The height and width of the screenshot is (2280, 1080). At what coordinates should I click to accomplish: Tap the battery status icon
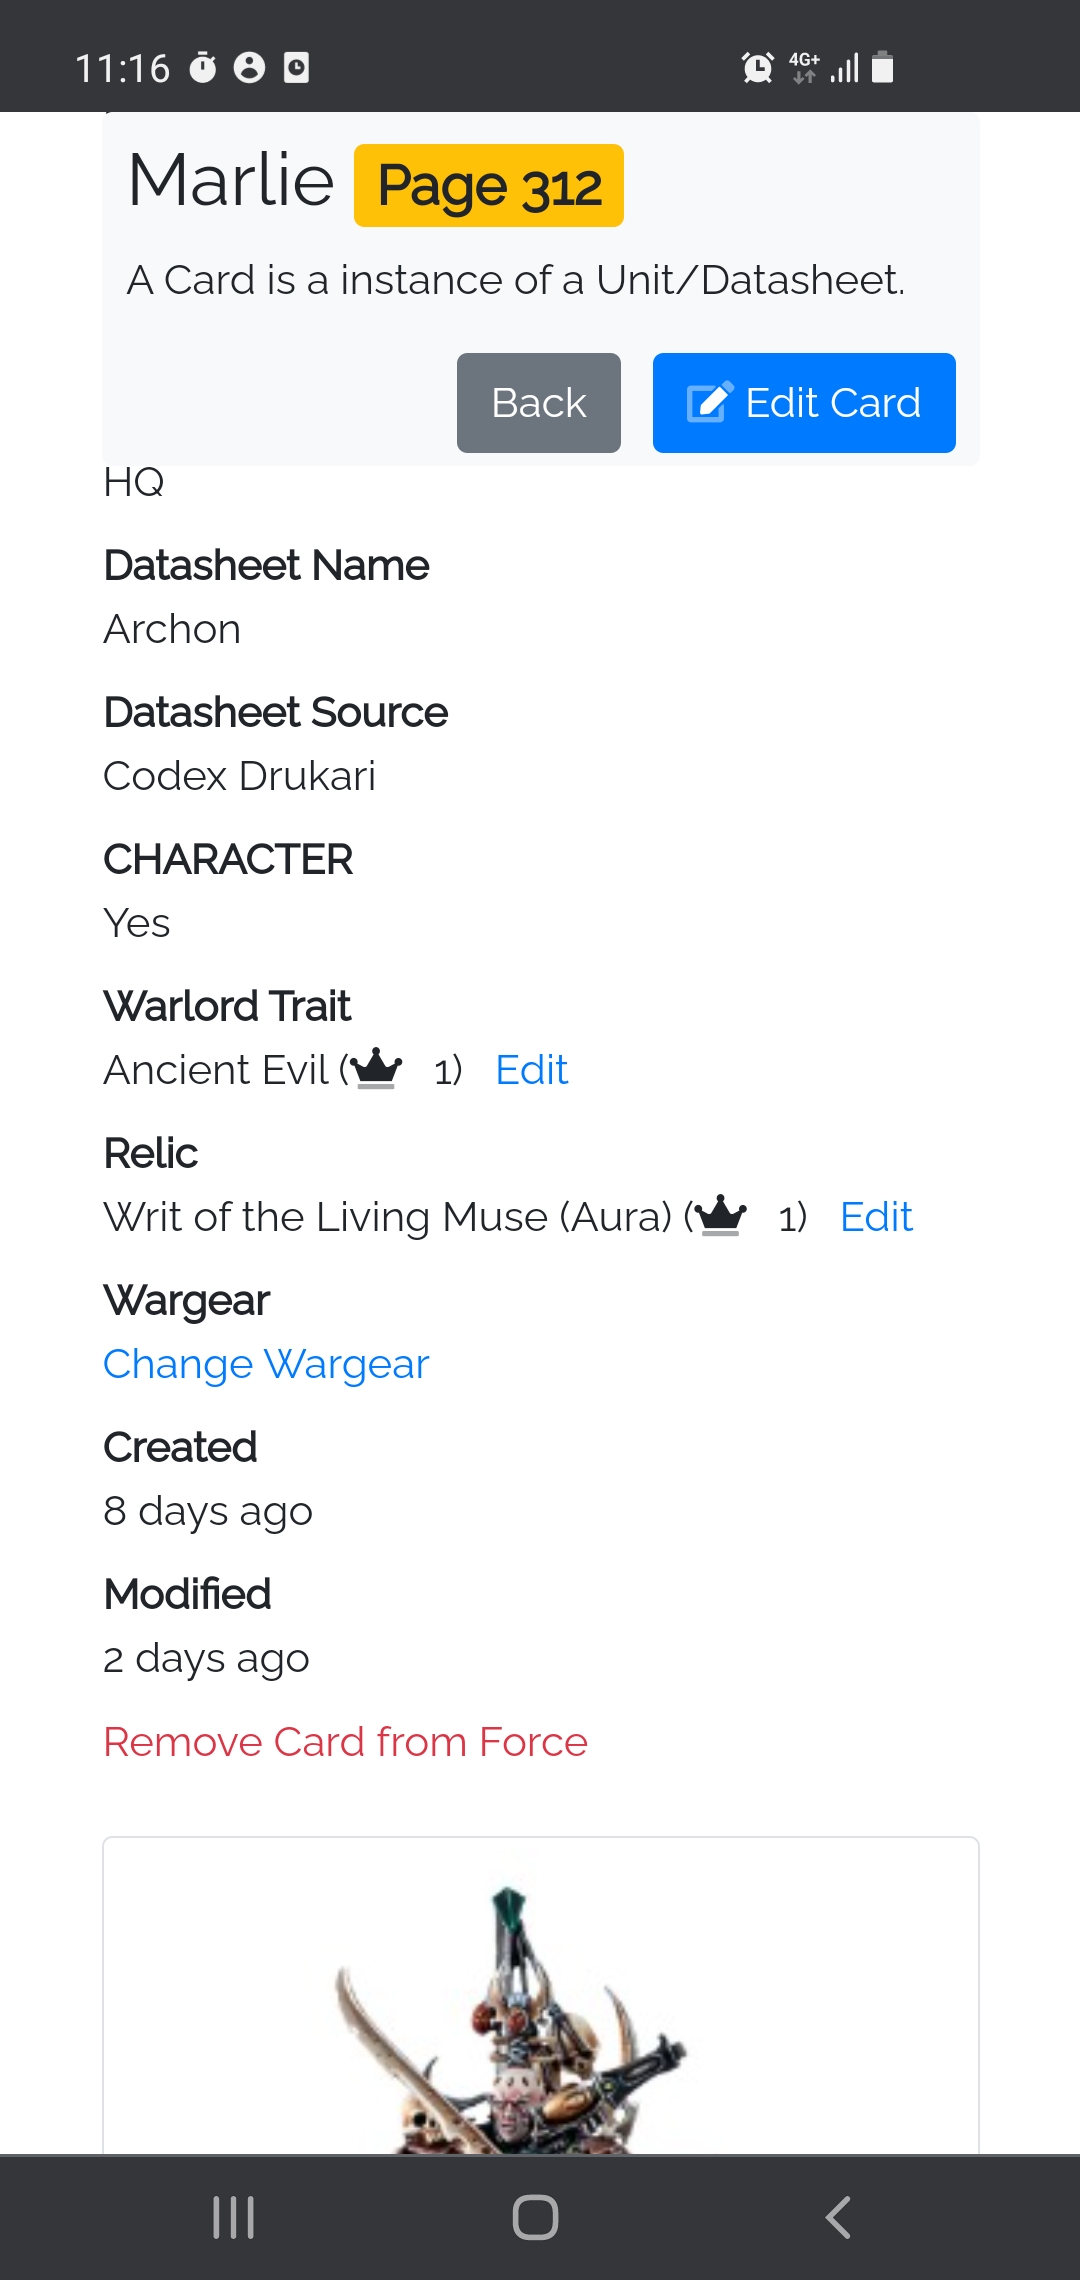pyautogui.click(x=882, y=67)
